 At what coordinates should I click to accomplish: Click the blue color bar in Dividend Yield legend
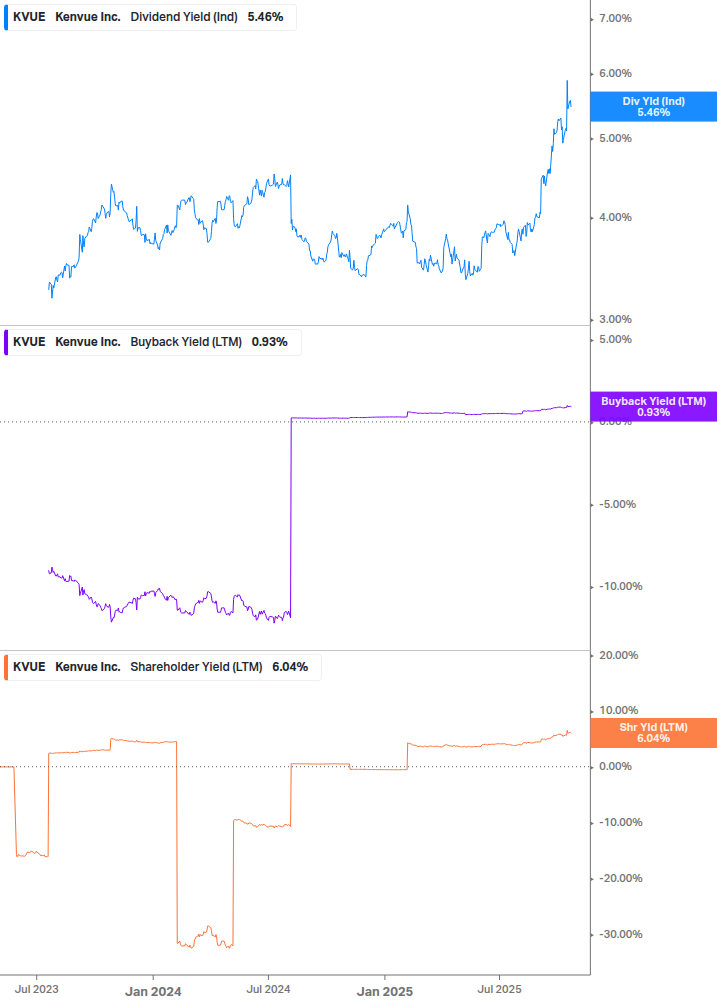click(x=7, y=17)
